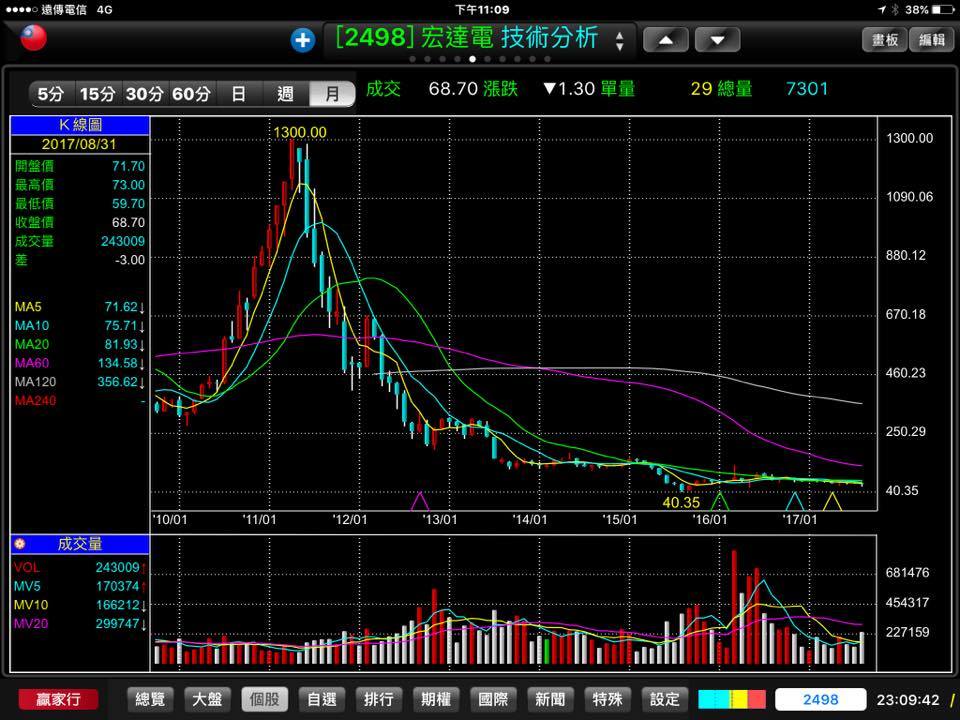Tap the K線圖 panel header
This screenshot has width=960, height=720.
coord(80,125)
